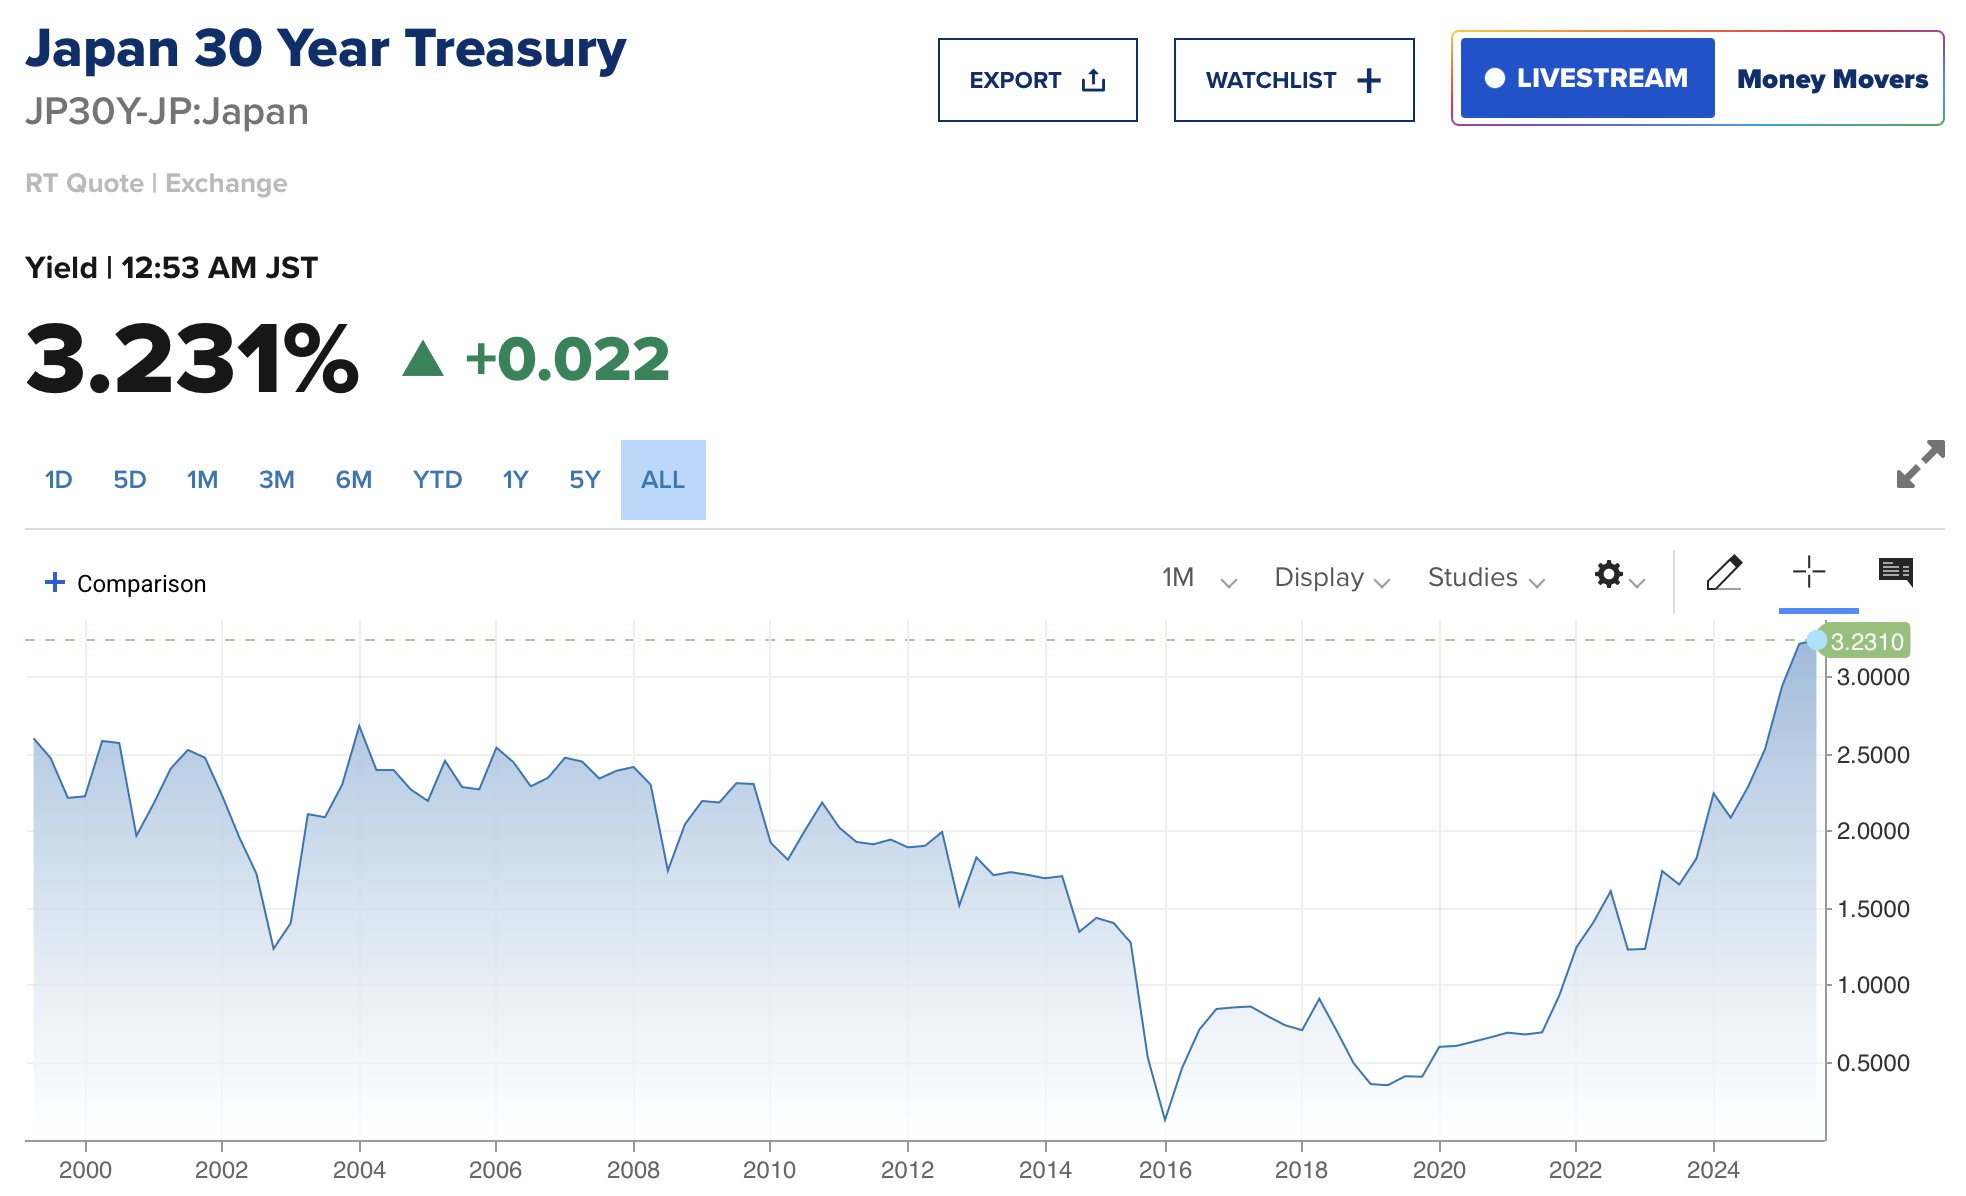Click the 2016 label on time axis

[1165, 1169]
